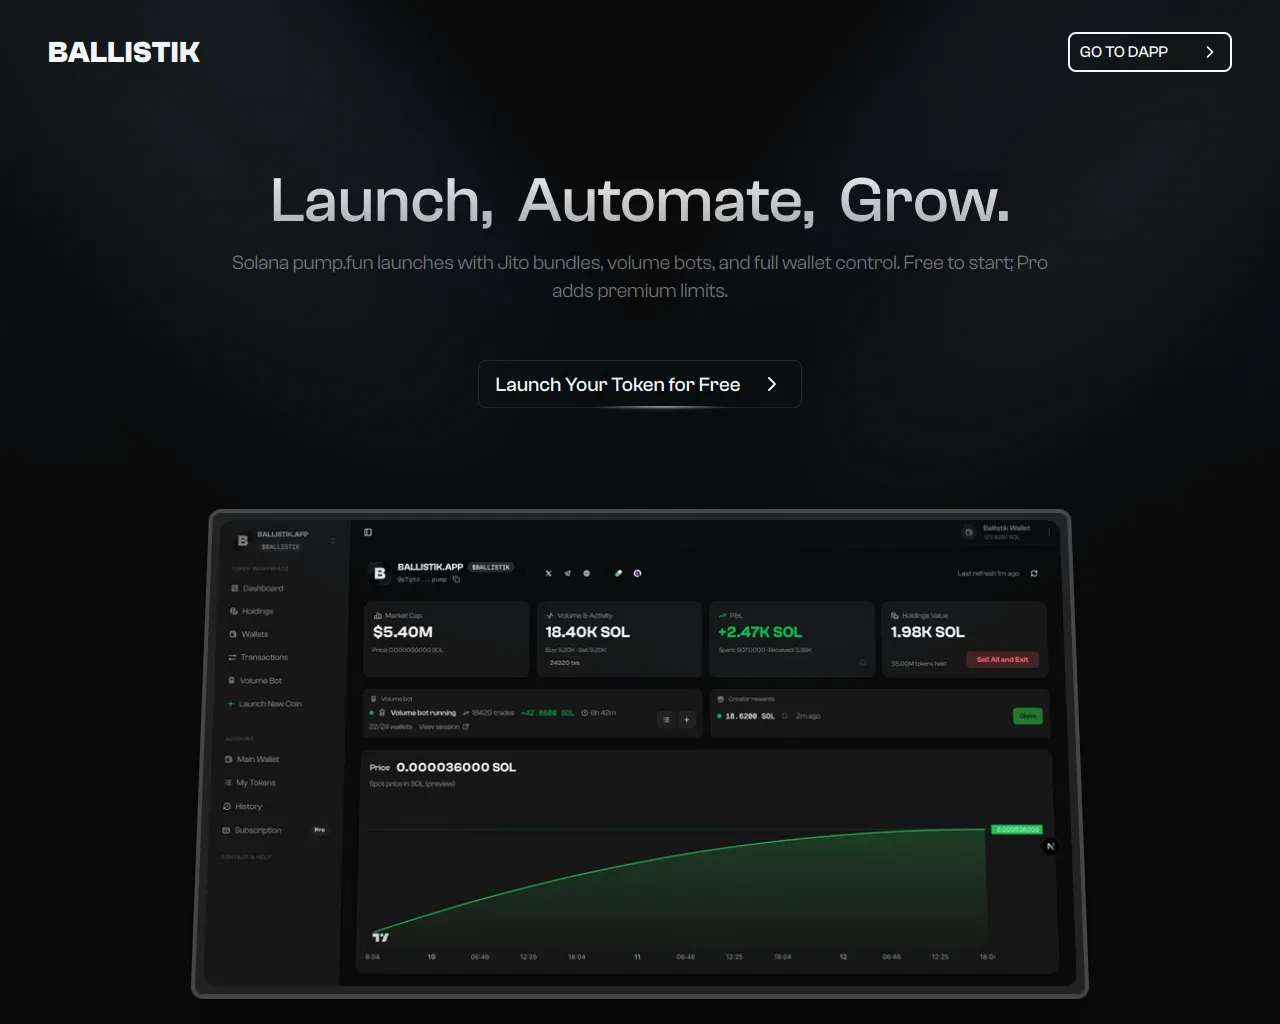Click Launch New Coin in sidebar
This screenshot has width=1280, height=1024.
(265, 704)
